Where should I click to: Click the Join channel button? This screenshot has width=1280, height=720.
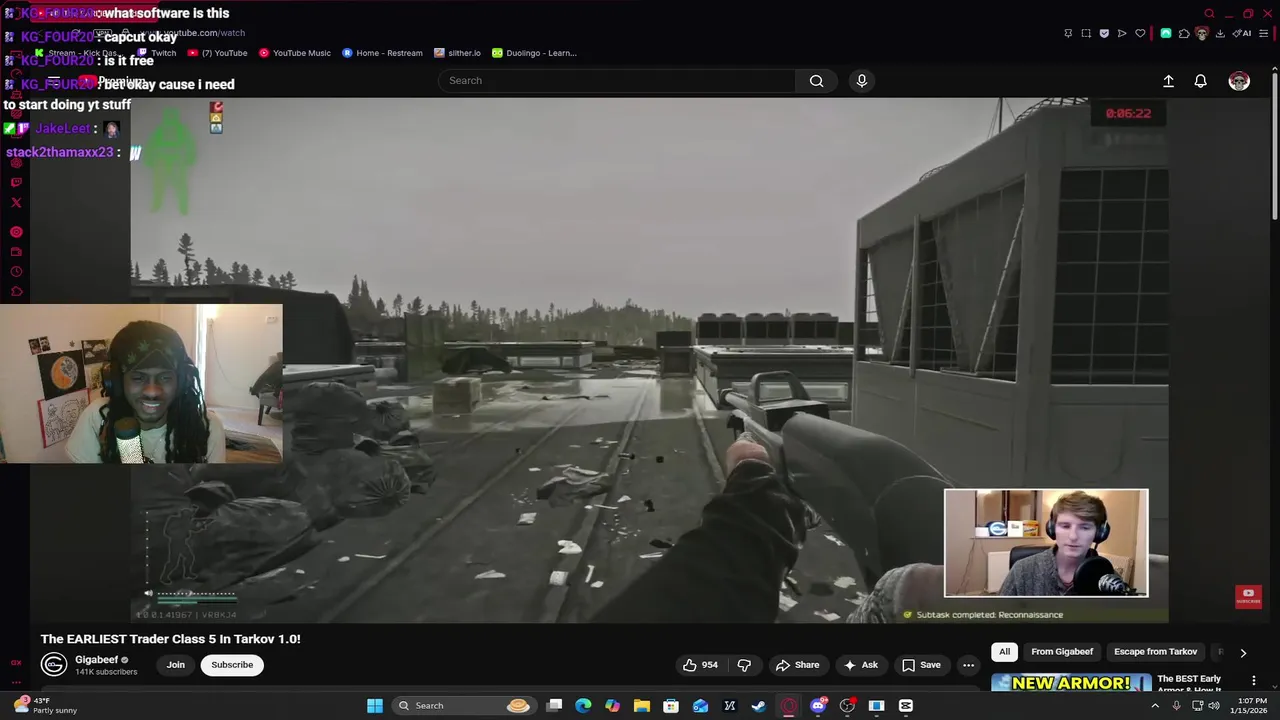[x=175, y=665]
